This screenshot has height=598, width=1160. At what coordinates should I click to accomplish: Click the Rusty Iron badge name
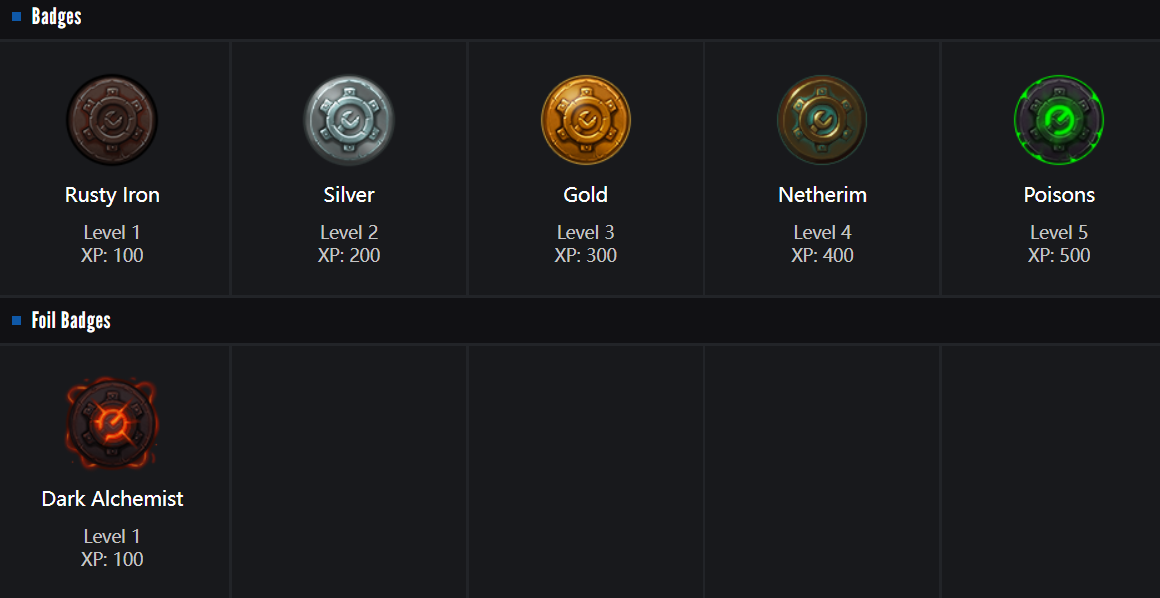[x=112, y=195]
